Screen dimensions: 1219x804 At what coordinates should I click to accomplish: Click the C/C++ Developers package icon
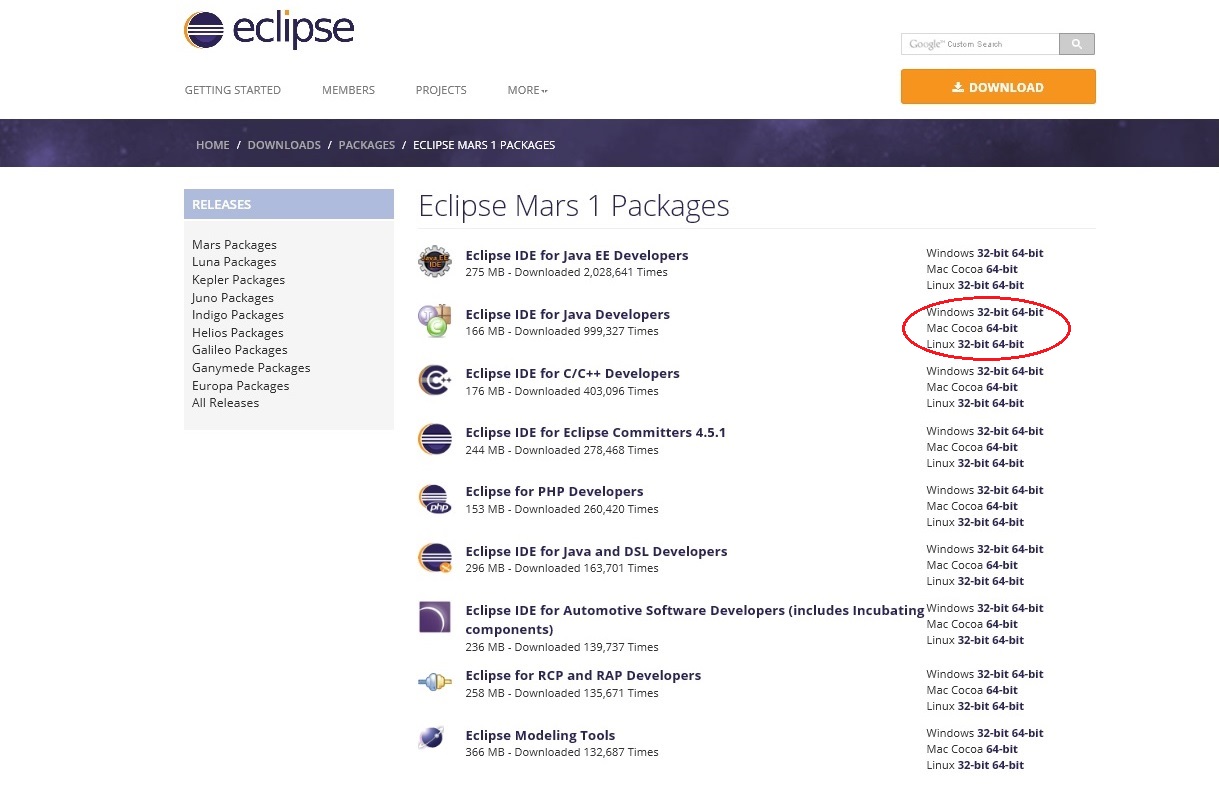(x=435, y=381)
